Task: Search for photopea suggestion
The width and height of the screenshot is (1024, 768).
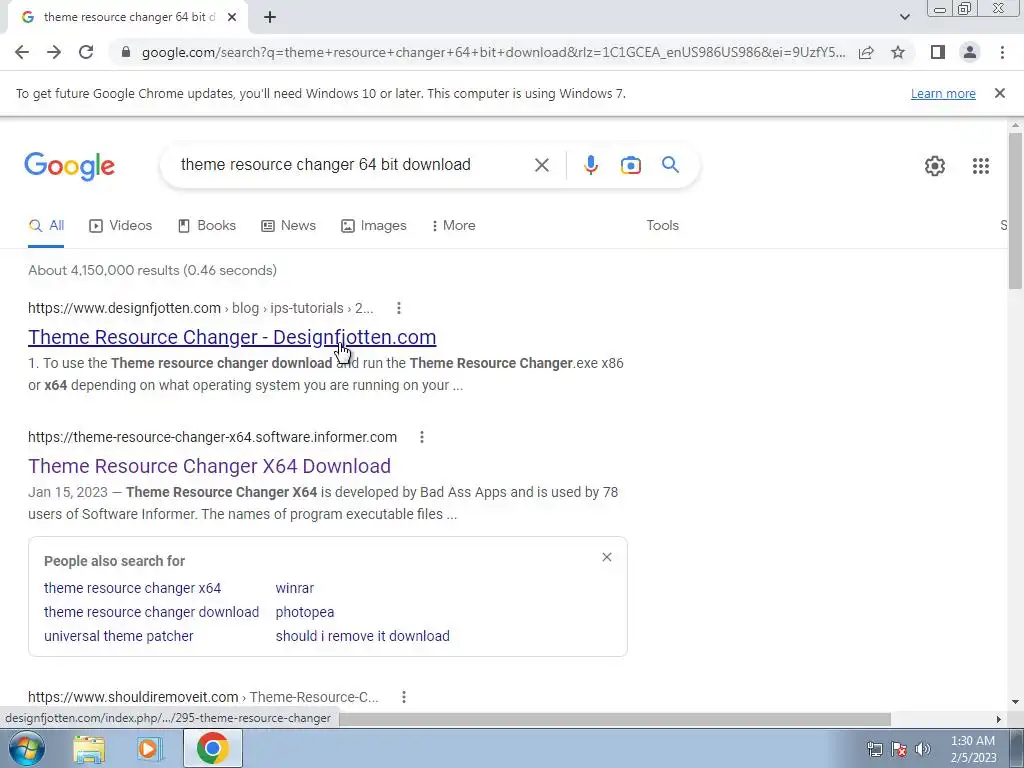Action: (x=305, y=612)
